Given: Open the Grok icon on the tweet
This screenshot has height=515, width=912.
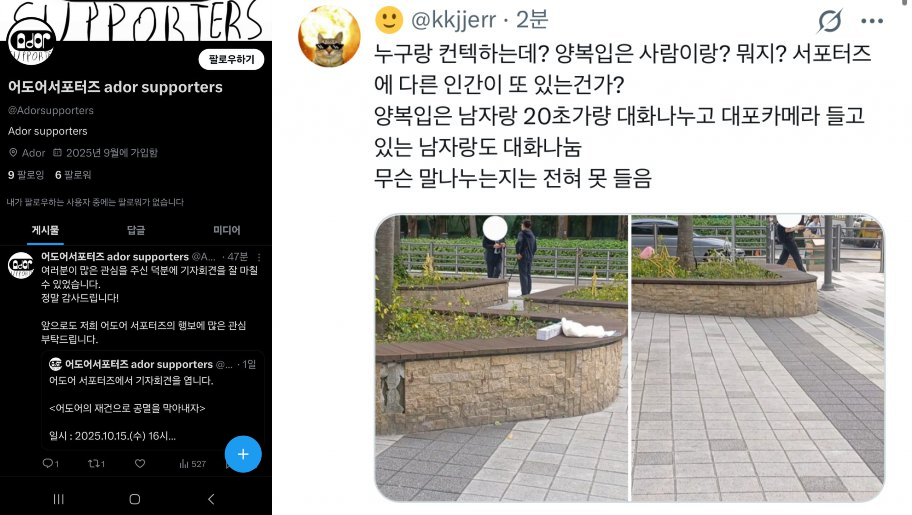Looking at the screenshot, I should [x=829, y=22].
